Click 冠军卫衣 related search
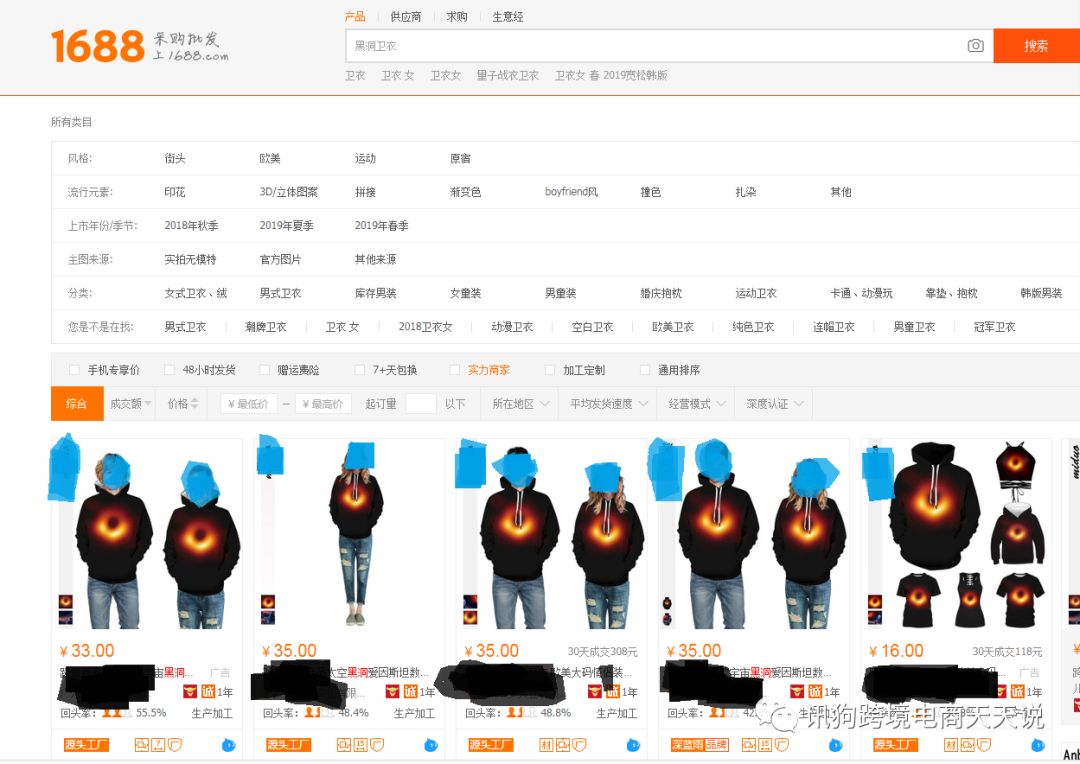 (x=995, y=327)
